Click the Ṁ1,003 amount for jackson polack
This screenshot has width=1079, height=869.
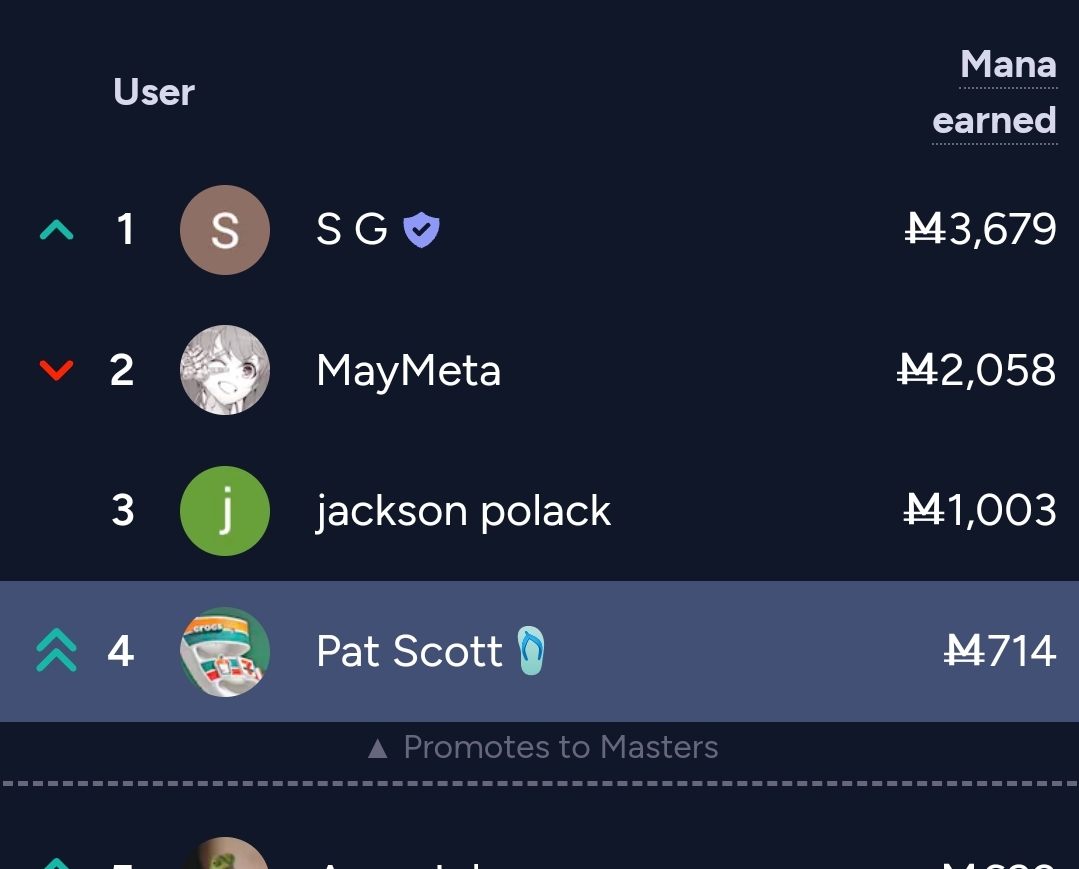980,511
